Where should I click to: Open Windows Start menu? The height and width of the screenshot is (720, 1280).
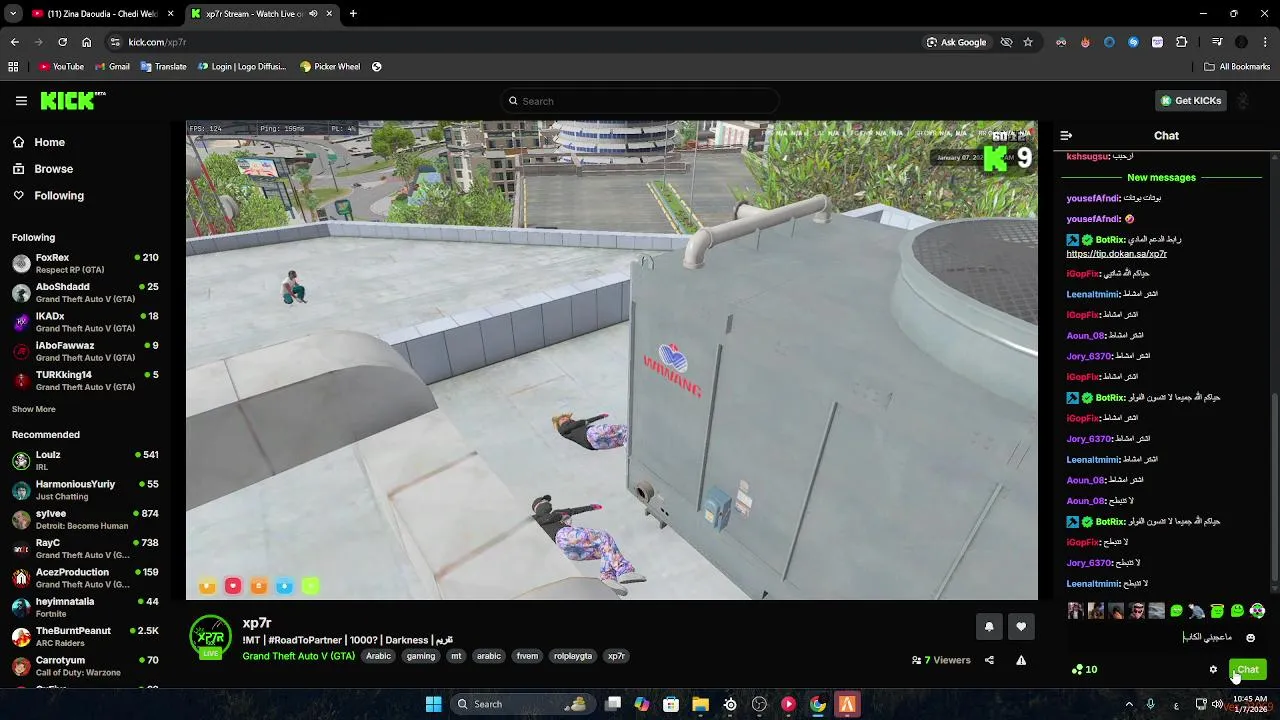click(x=434, y=704)
